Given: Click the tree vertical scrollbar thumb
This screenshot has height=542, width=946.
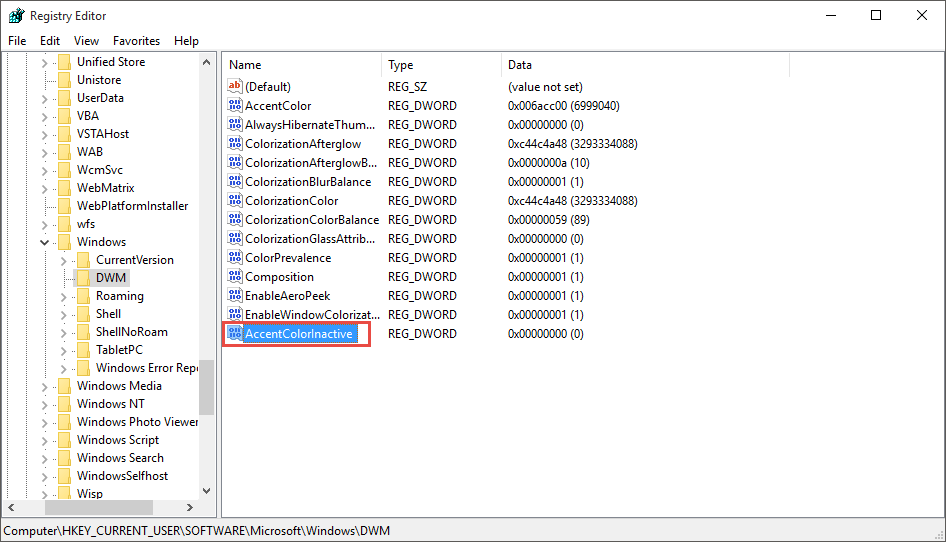Looking at the screenshot, I should [206, 387].
